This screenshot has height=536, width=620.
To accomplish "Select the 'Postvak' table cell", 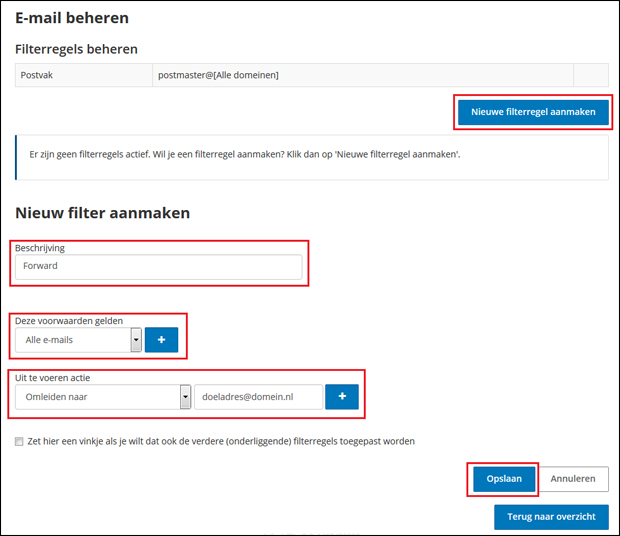I will point(83,76).
